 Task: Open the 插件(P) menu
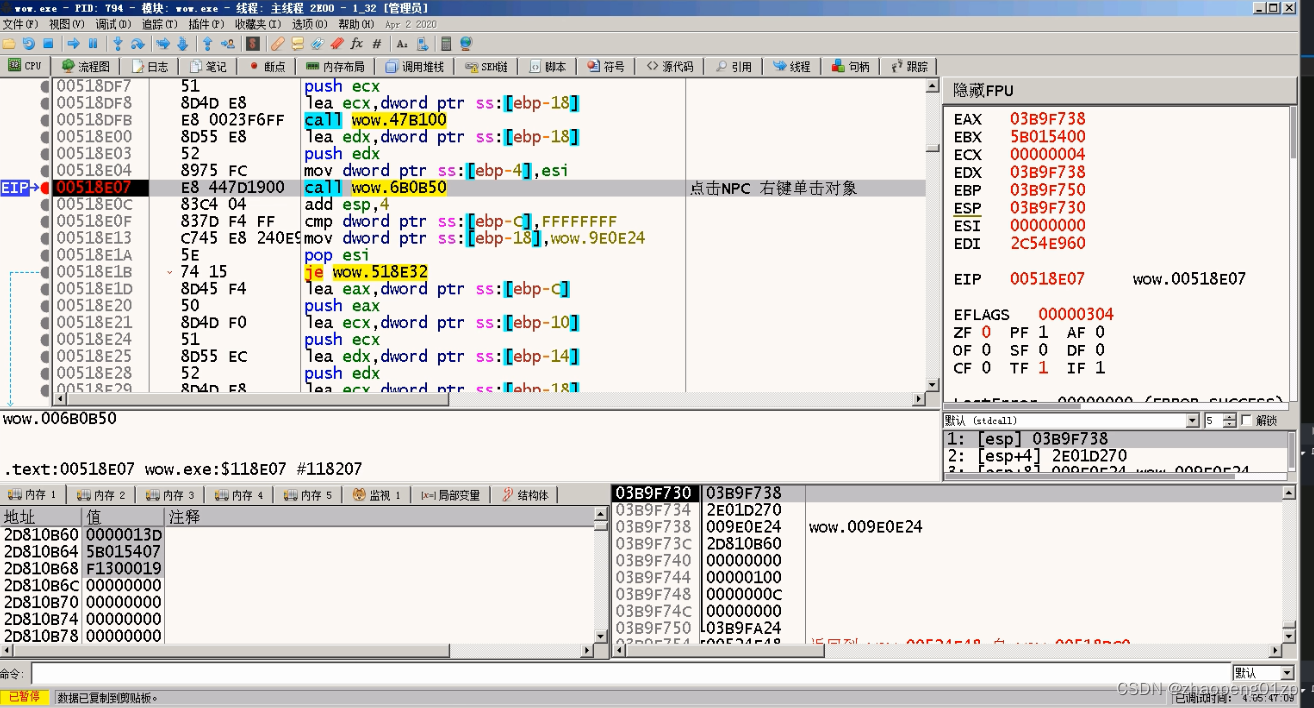[x=206, y=24]
